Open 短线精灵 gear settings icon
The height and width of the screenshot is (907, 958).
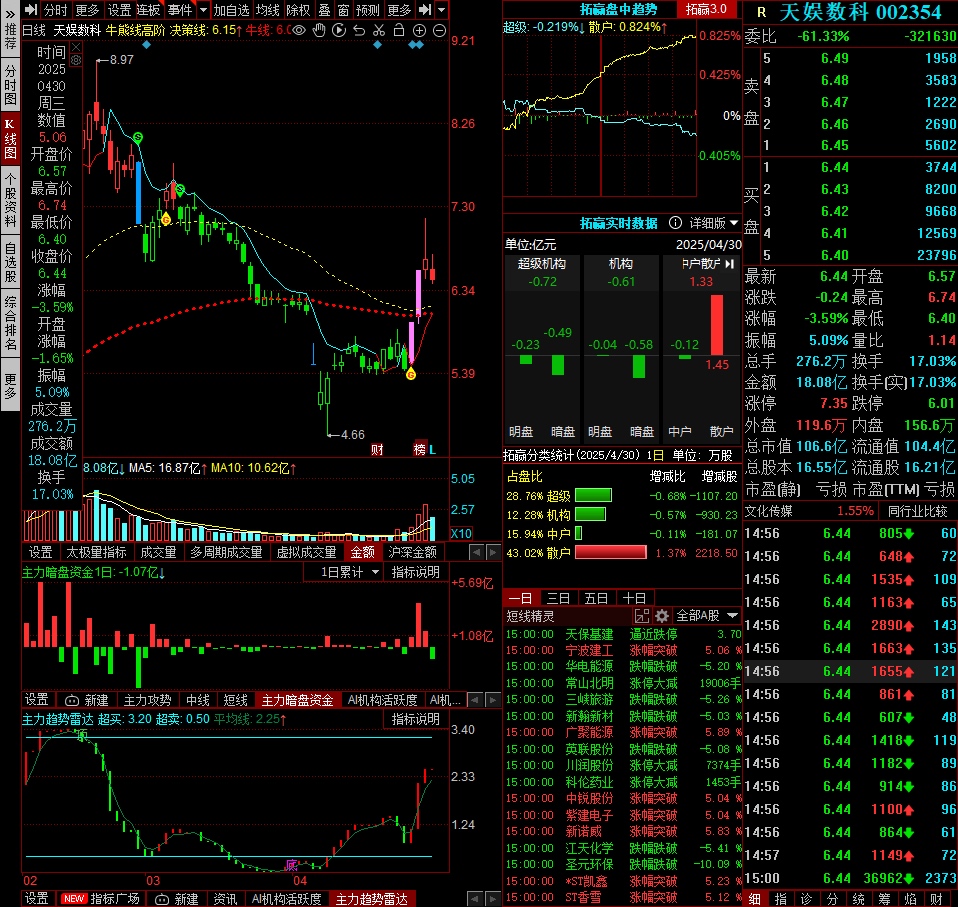point(662,616)
